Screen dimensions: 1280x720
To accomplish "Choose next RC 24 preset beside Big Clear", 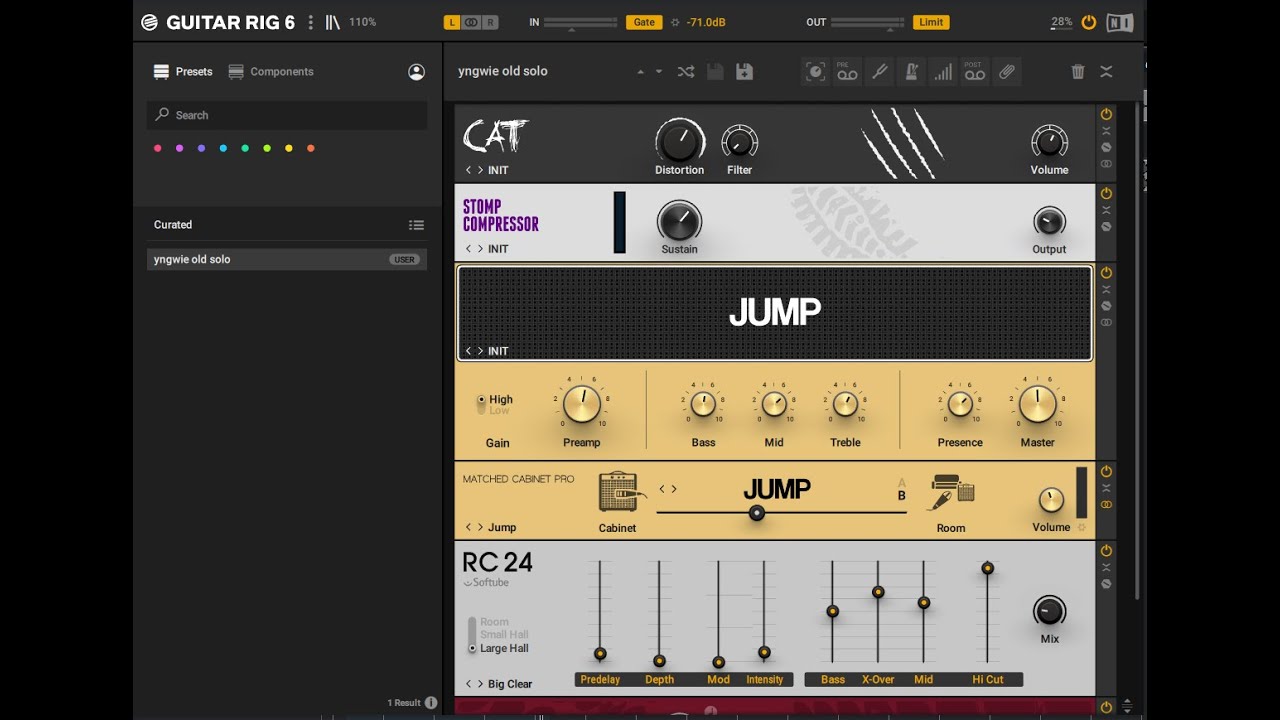I will coord(480,684).
